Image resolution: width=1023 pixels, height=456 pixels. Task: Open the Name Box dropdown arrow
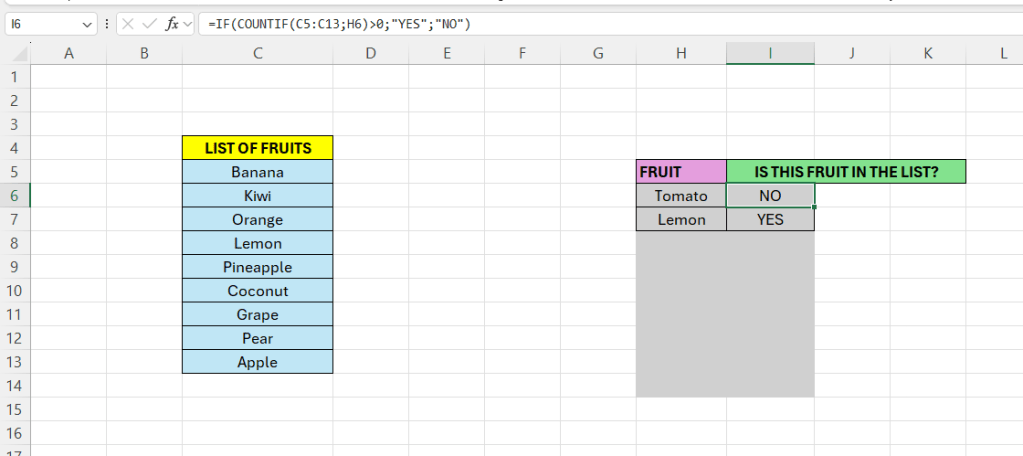88,24
